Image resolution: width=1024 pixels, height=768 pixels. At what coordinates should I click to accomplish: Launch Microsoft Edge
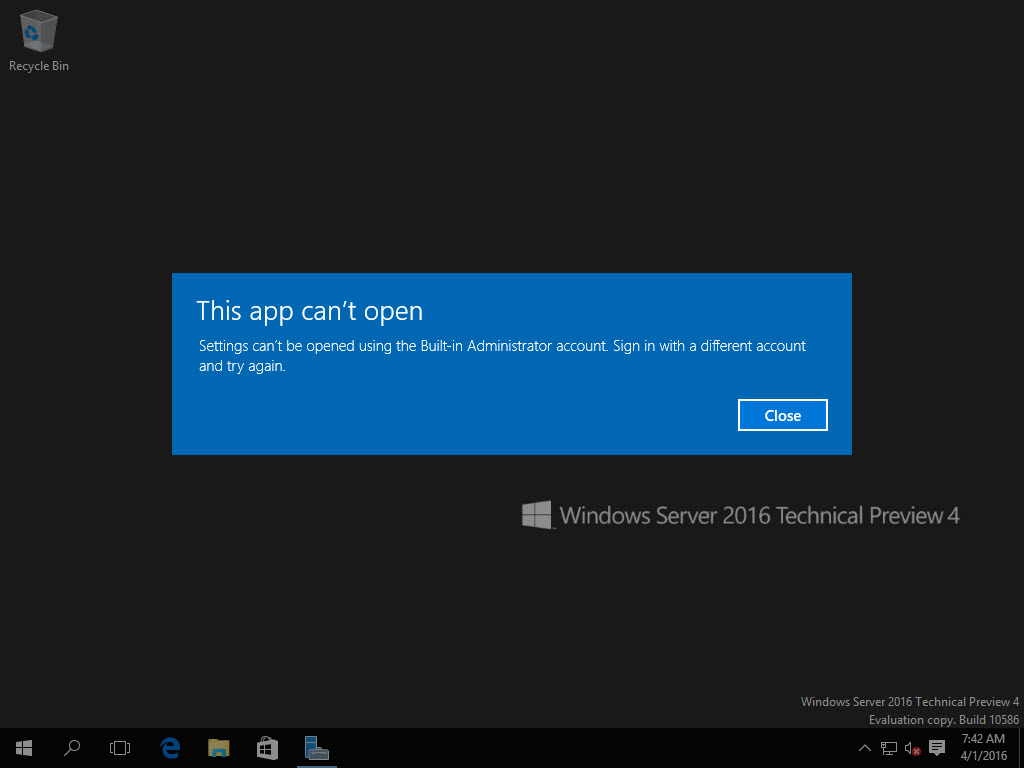[169, 747]
